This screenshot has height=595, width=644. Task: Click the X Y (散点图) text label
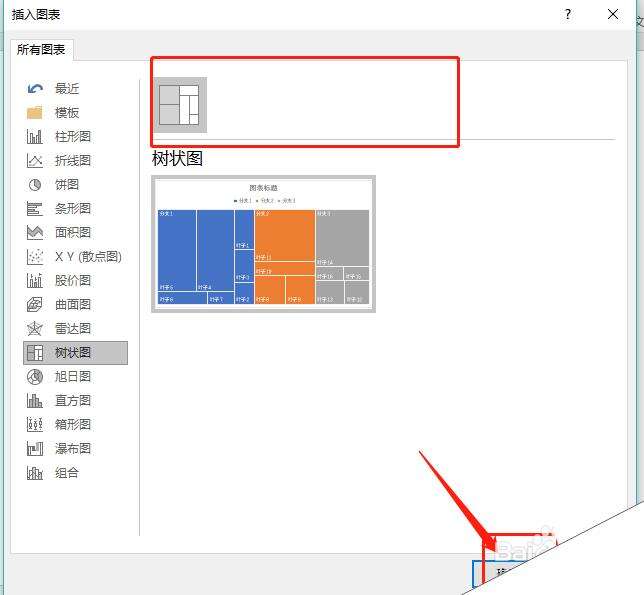pos(88,257)
